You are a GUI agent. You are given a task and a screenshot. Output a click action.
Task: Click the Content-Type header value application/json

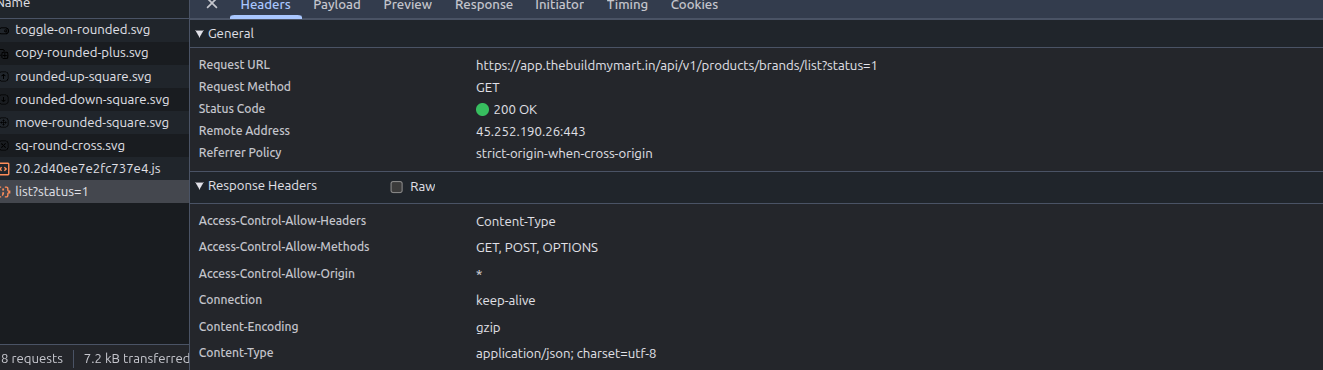pos(566,353)
